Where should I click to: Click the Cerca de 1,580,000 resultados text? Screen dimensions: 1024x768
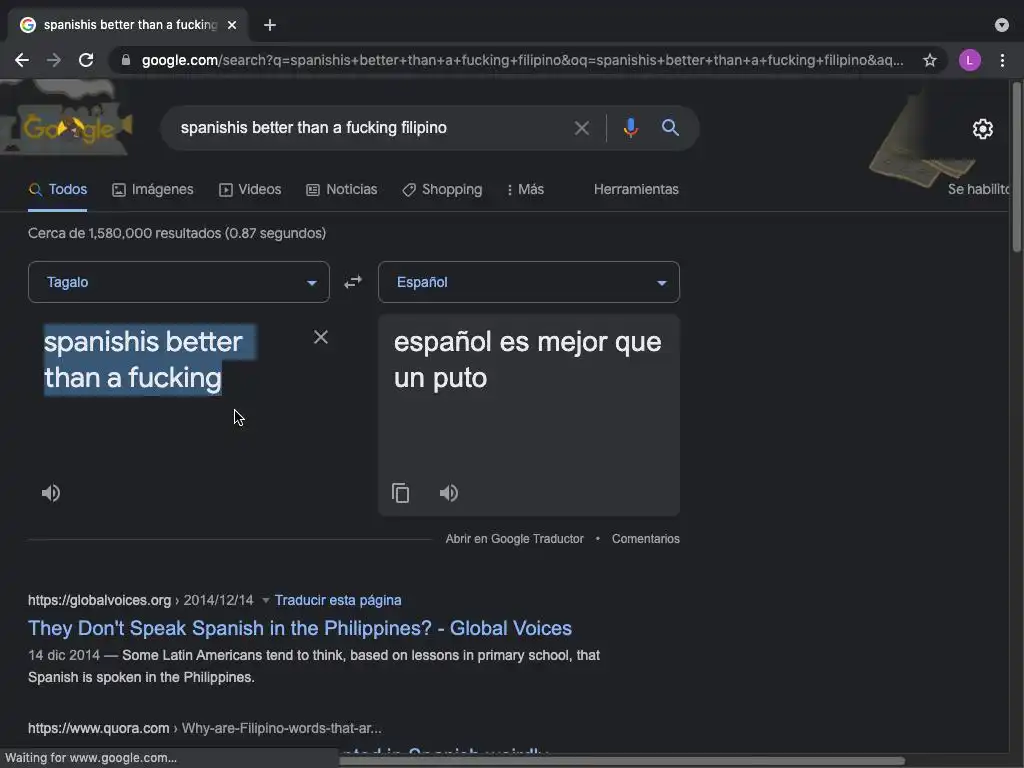[x=177, y=233]
